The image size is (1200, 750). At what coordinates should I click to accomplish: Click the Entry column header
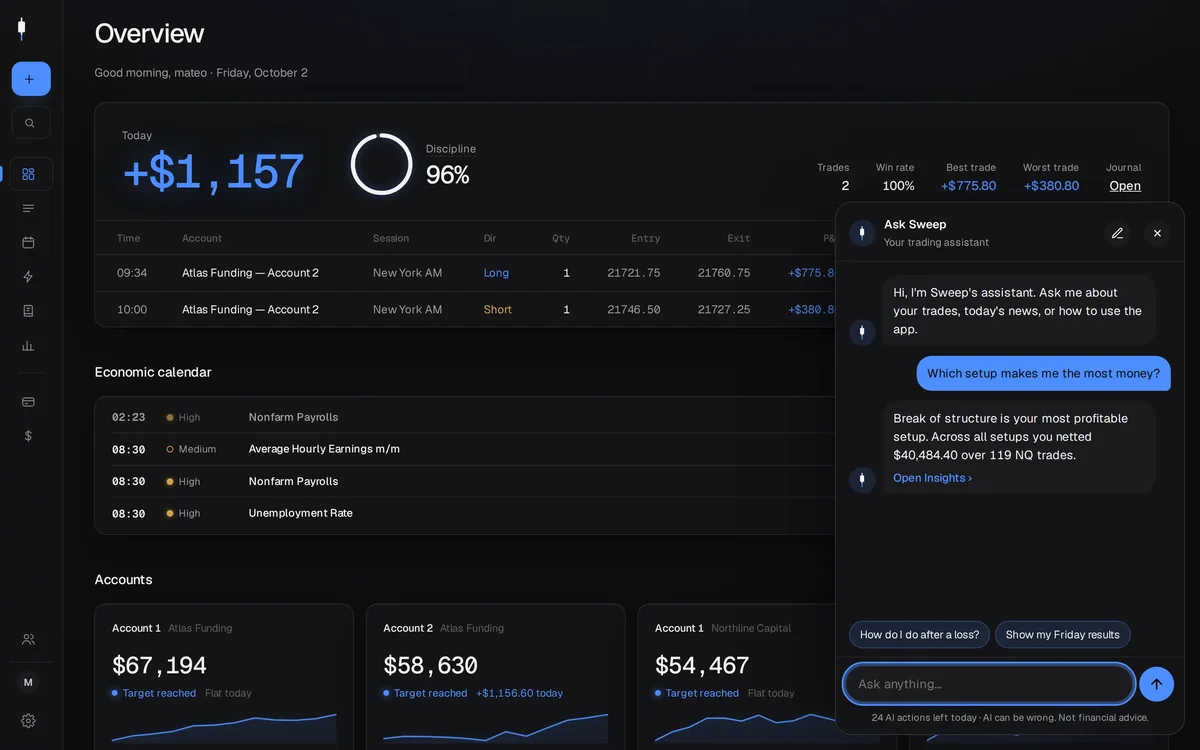646,238
